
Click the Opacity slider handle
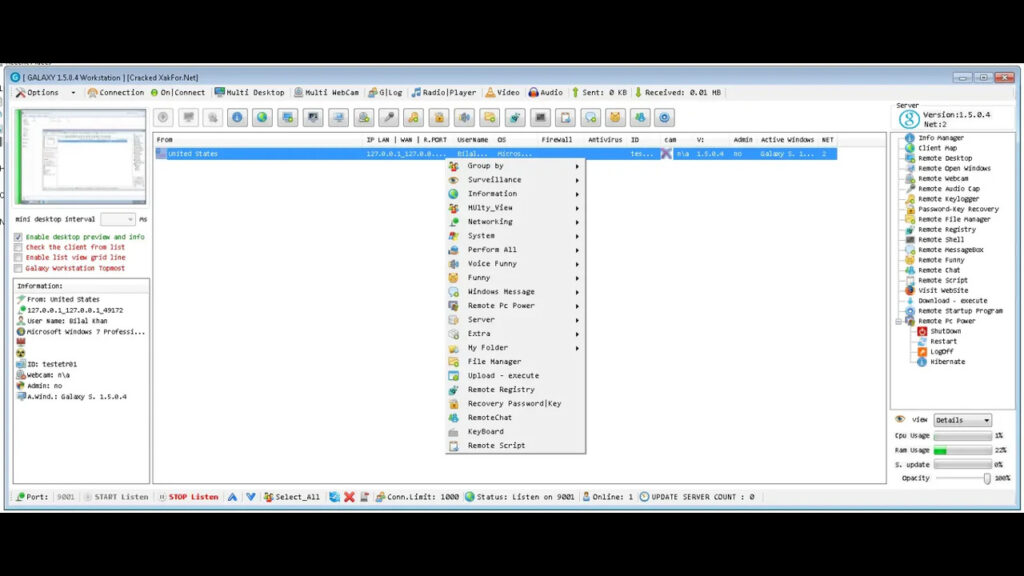point(987,479)
